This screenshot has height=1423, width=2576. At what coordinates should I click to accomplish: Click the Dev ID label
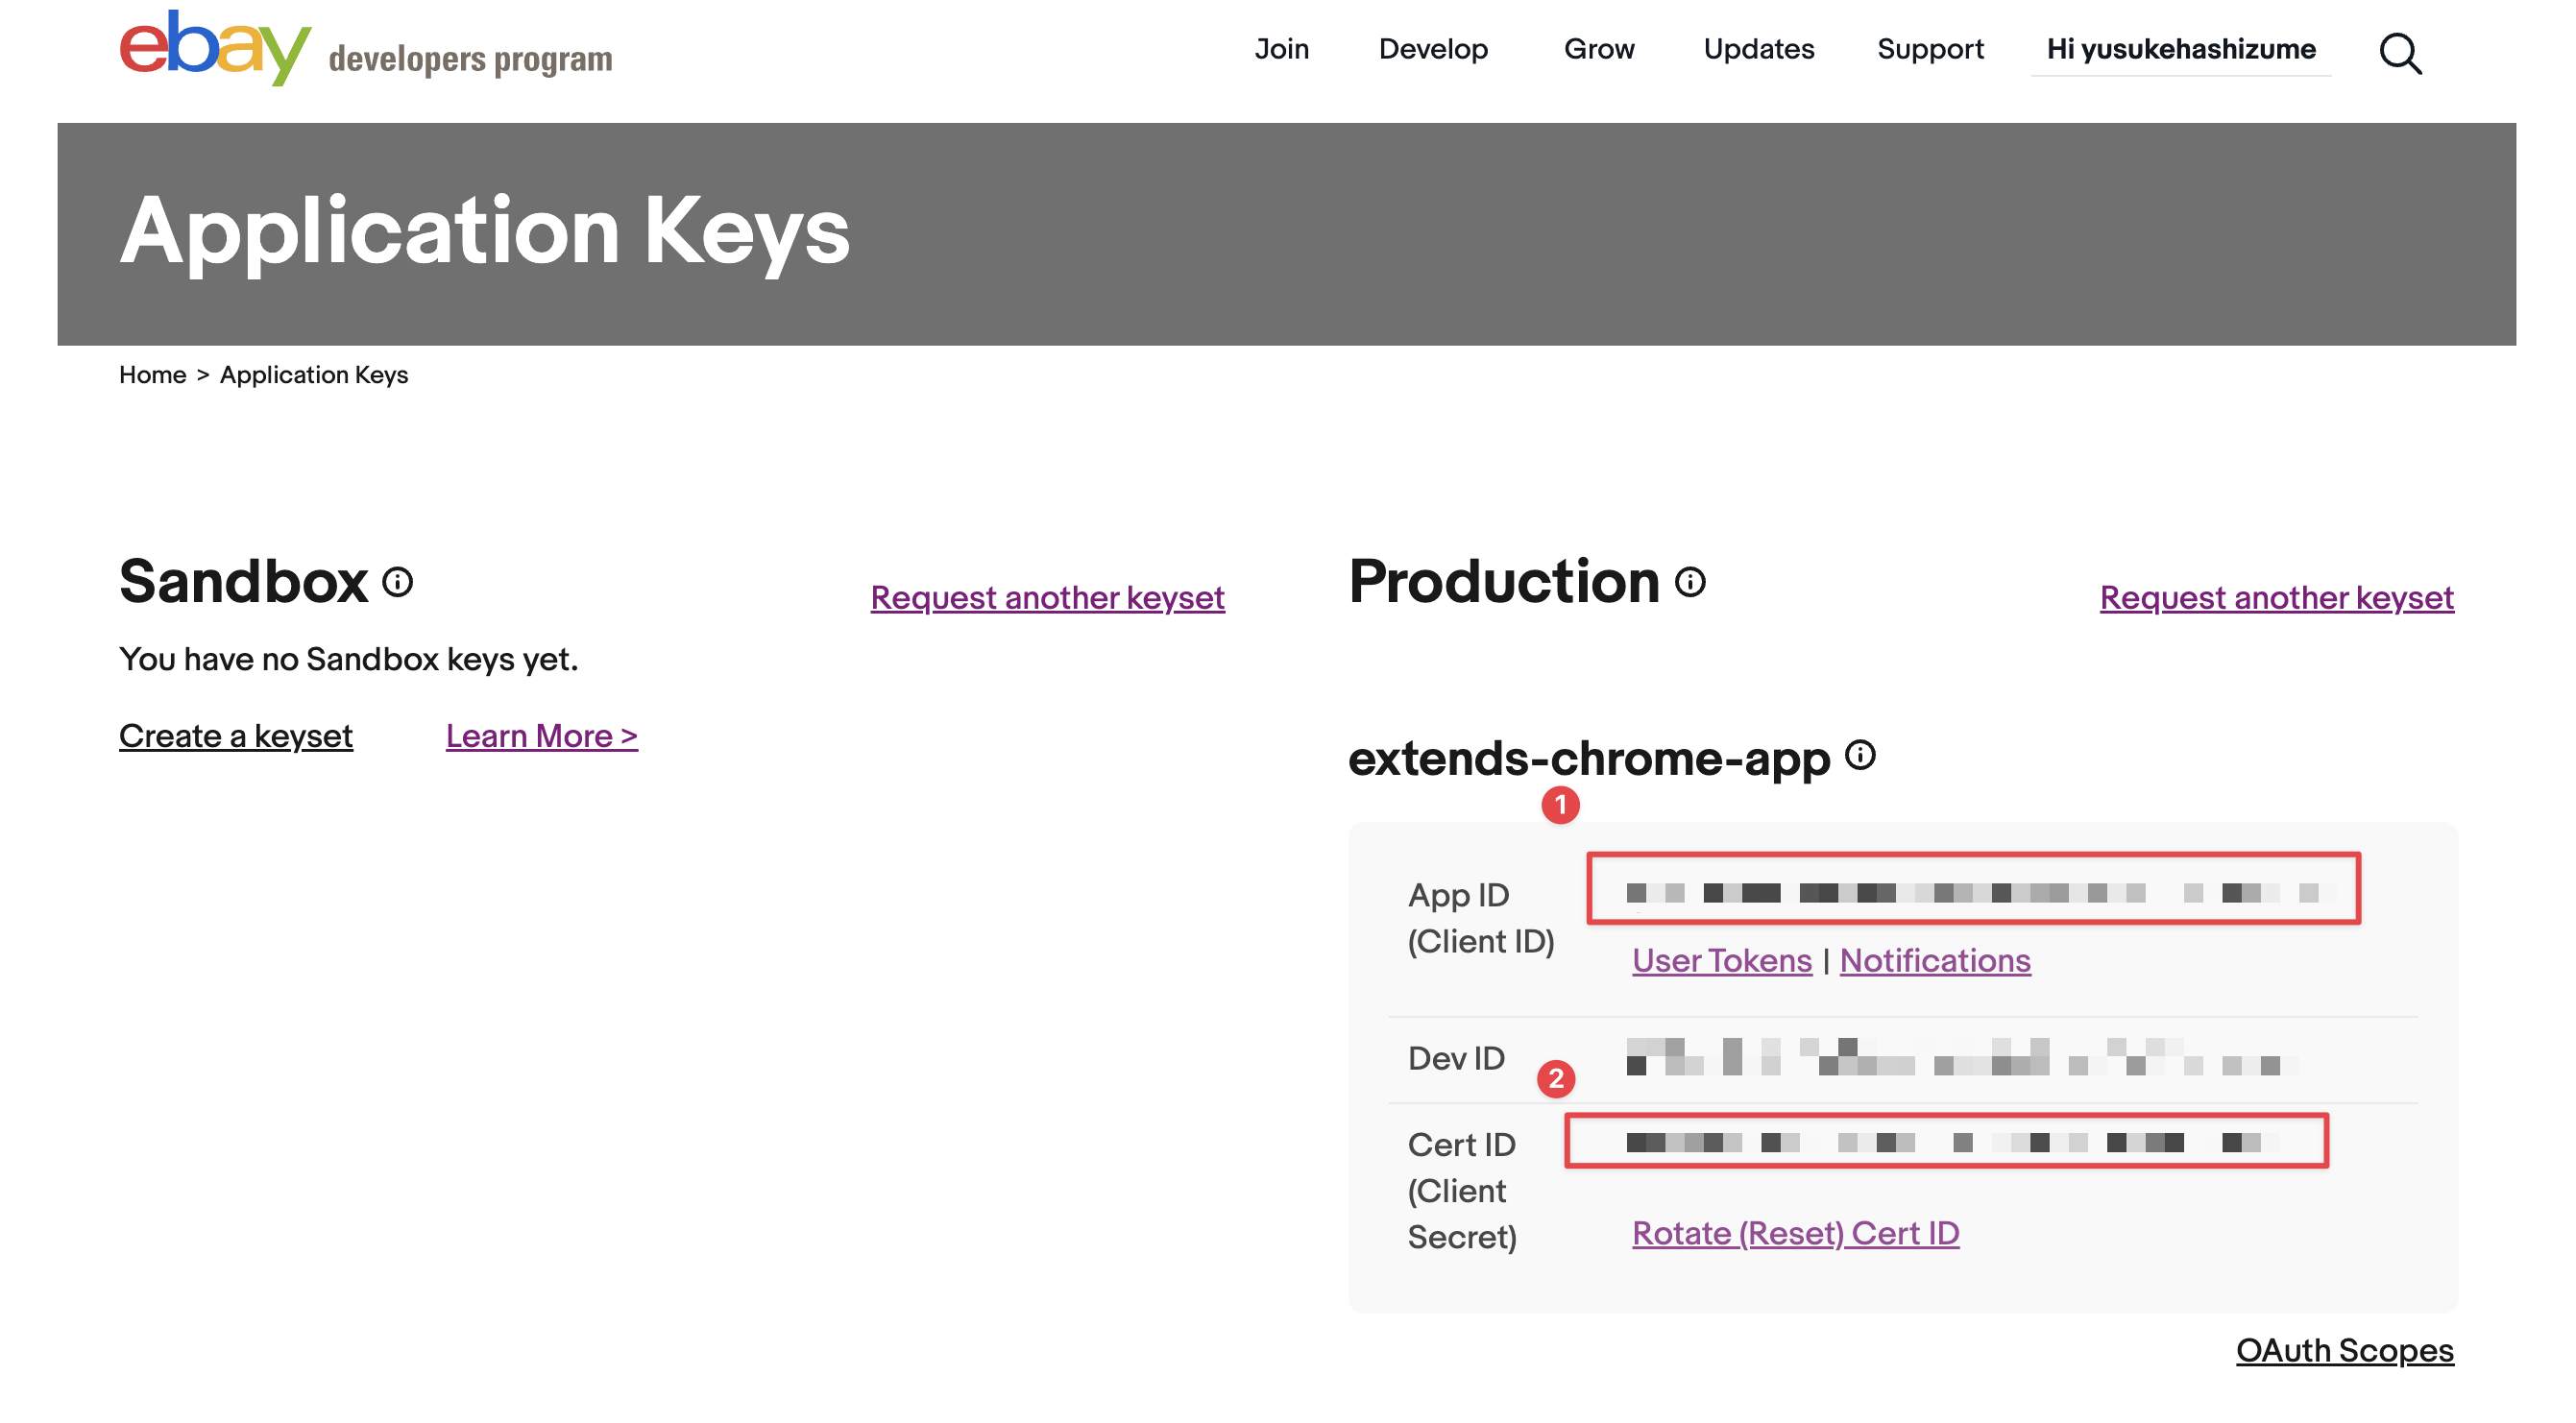point(1456,1058)
